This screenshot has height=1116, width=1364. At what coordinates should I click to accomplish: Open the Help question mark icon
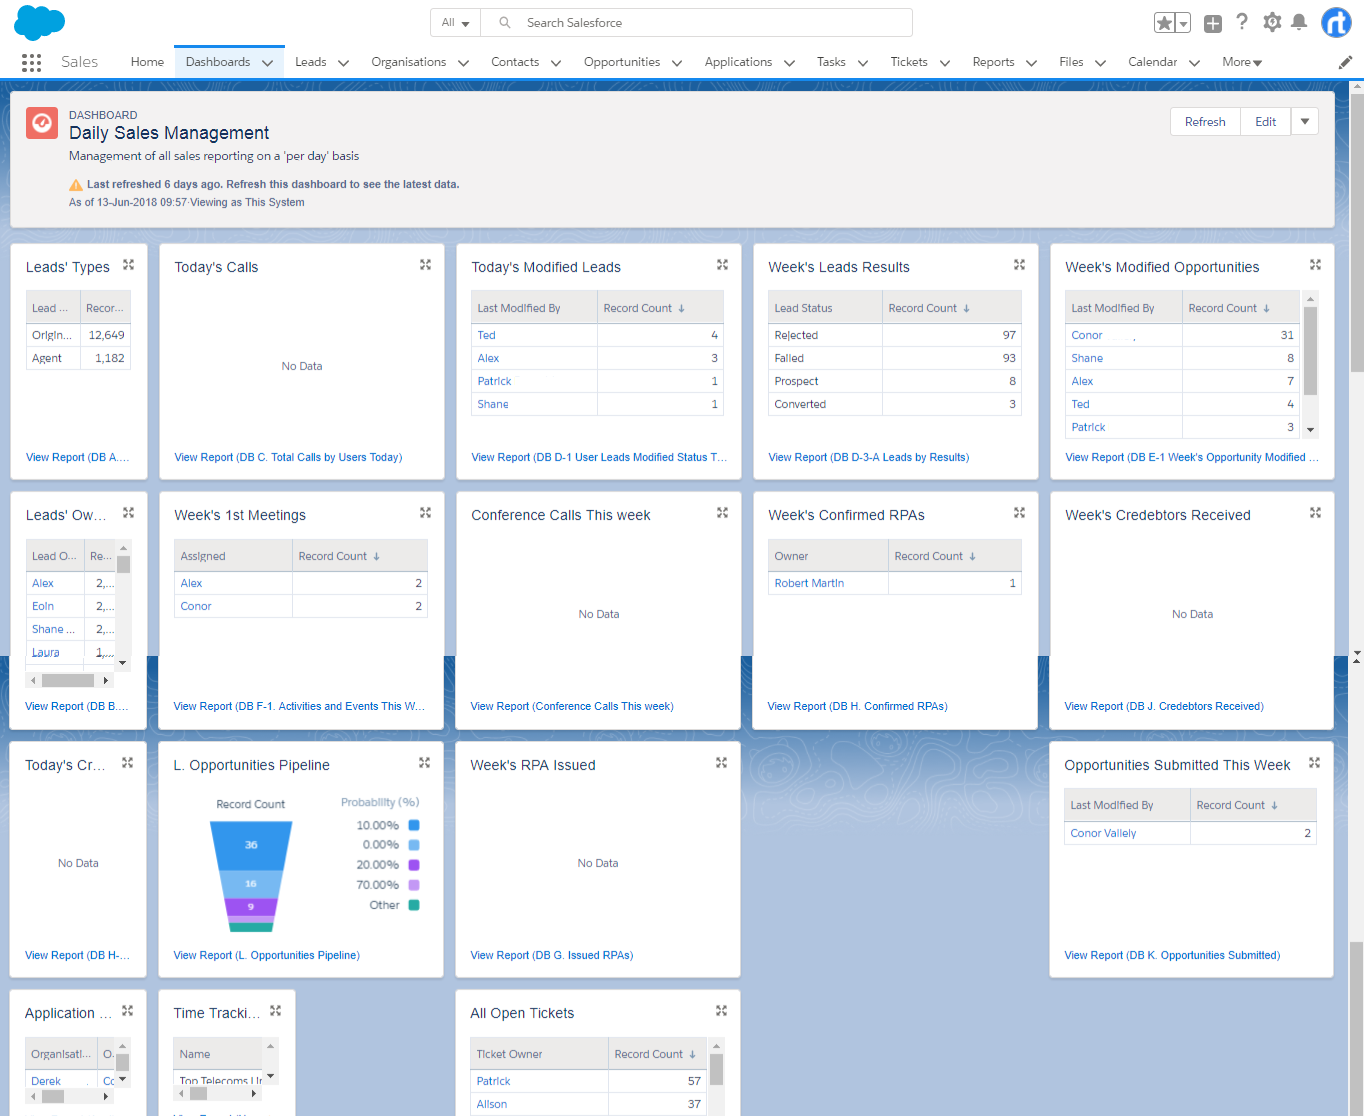pos(1242,22)
